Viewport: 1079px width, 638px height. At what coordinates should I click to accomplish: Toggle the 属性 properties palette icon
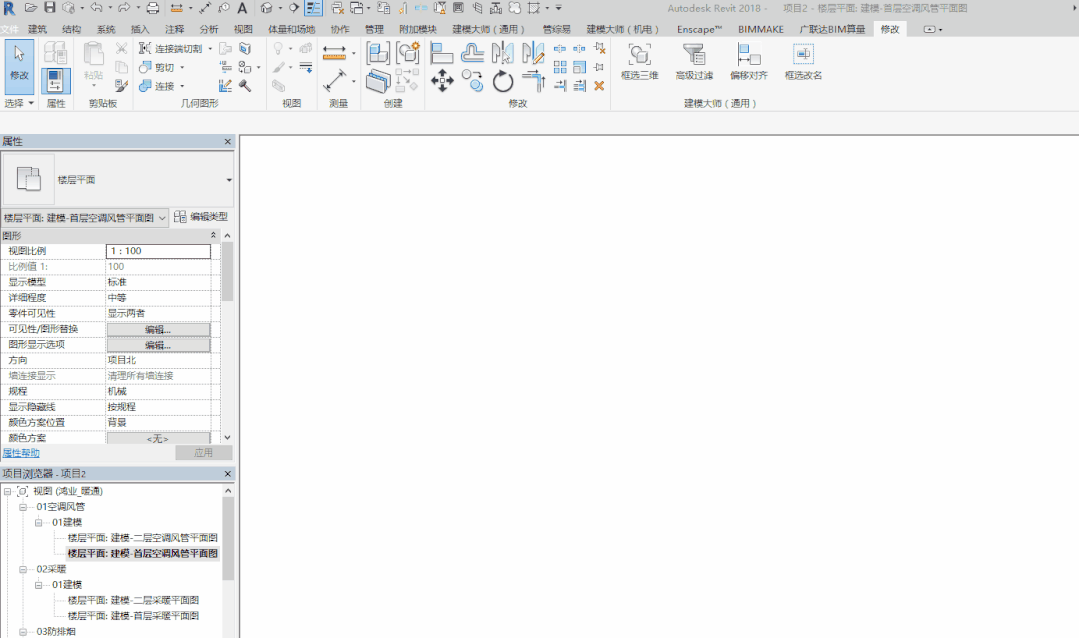click(x=55, y=81)
